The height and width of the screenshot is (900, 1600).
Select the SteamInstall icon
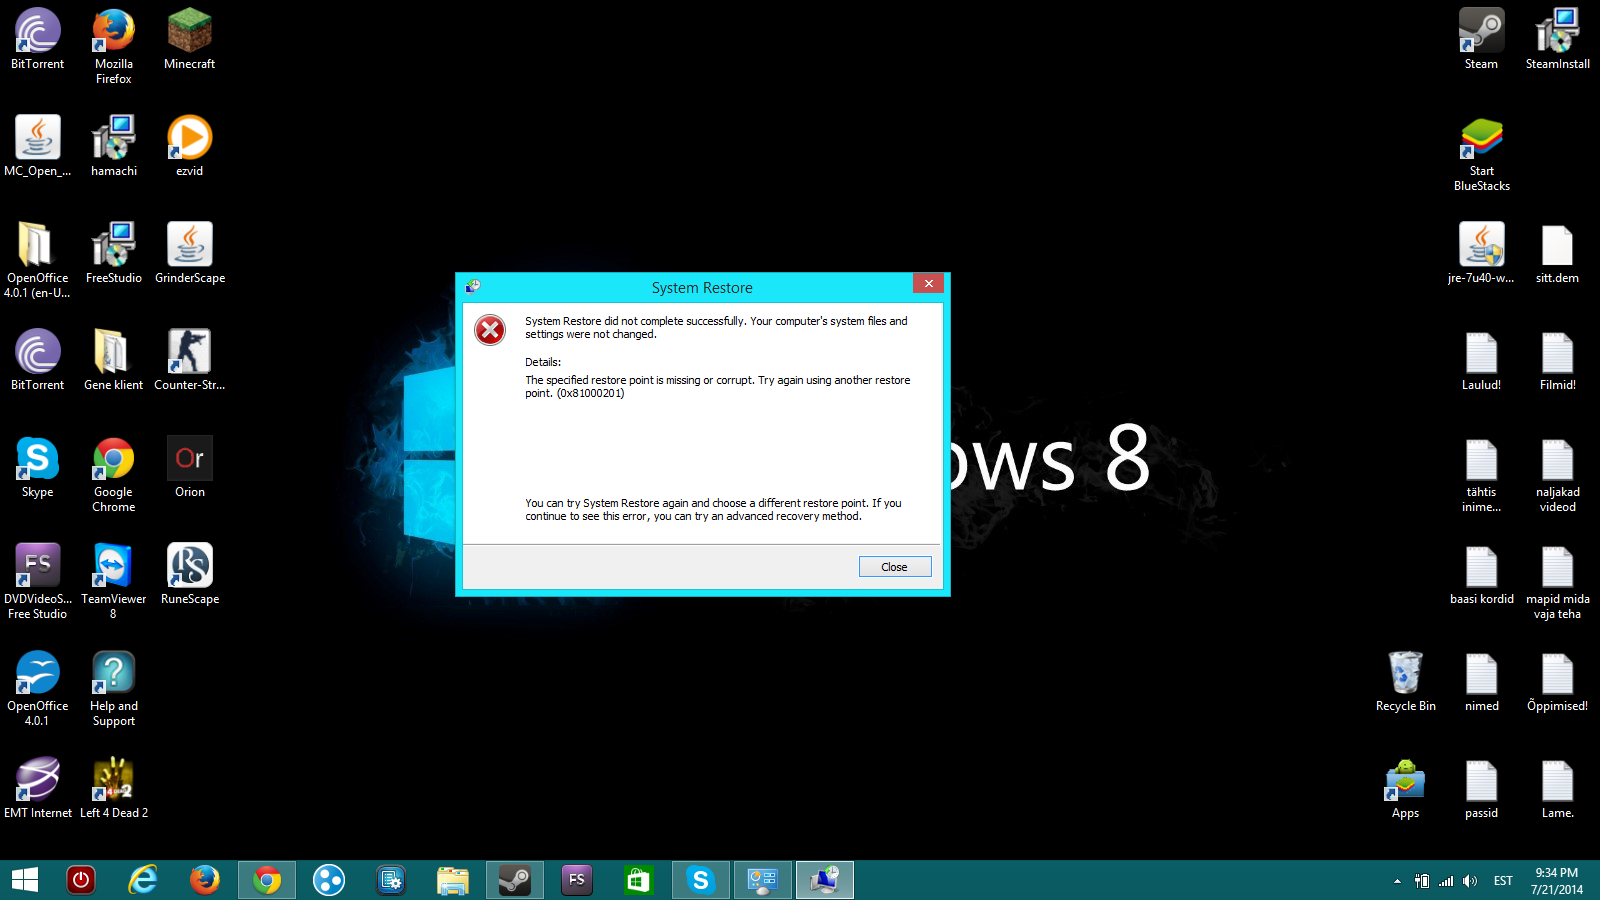(x=1557, y=38)
